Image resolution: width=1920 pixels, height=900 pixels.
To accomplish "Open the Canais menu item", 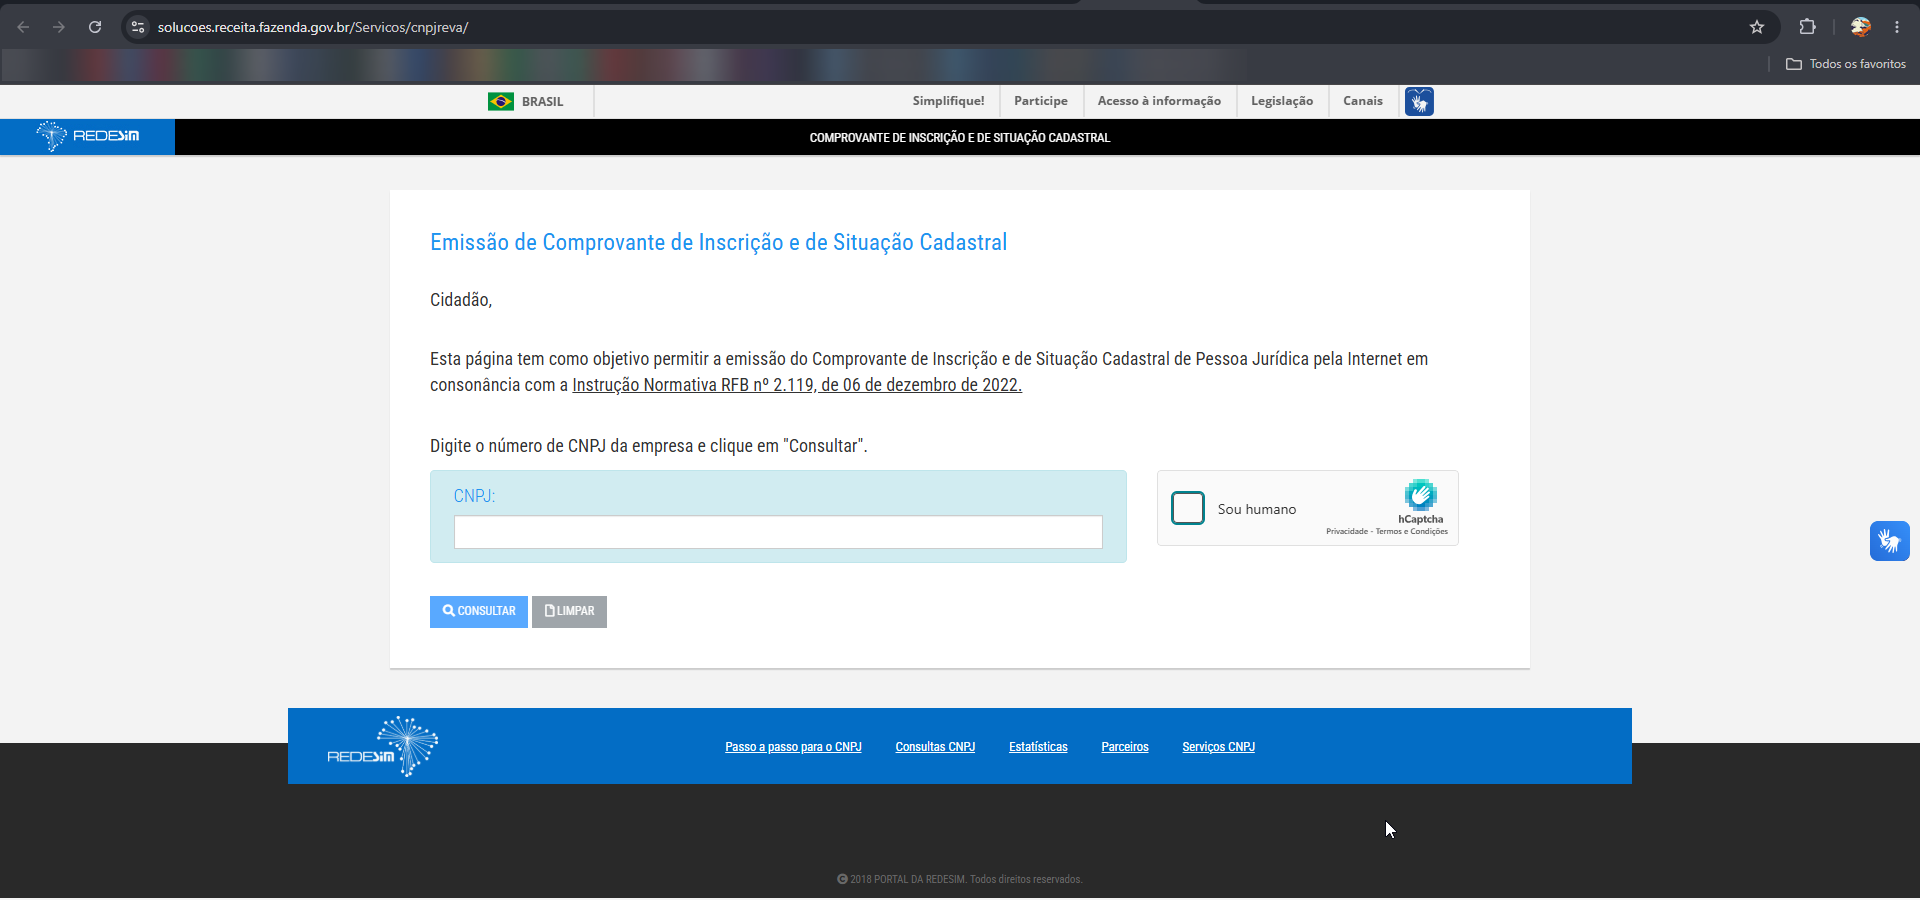I will click(x=1363, y=101).
